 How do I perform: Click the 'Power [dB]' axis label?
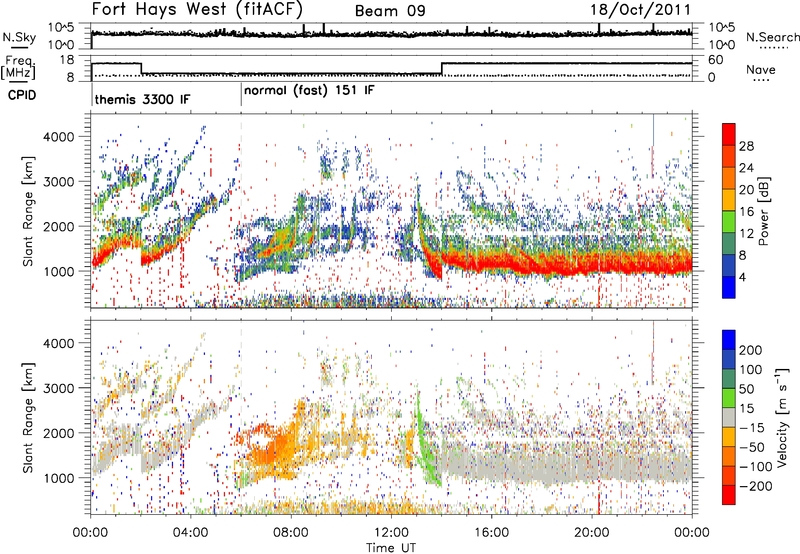click(x=763, y=211)
